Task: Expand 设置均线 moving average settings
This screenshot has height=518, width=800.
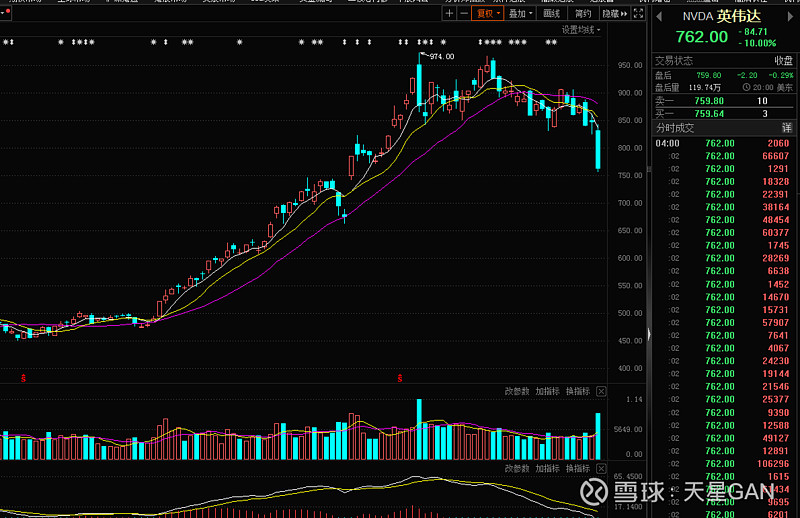Action: [x=581, y=30]
